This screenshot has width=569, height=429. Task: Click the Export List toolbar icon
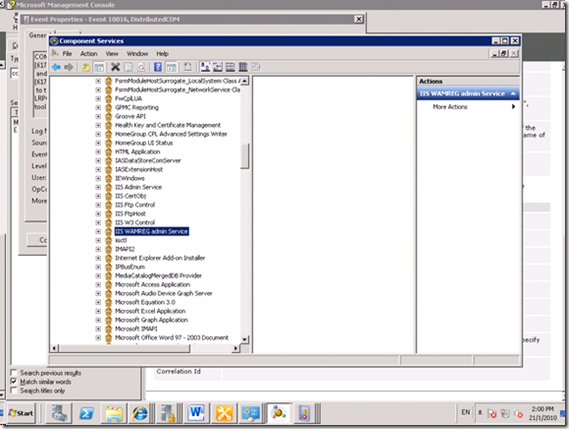point(188,67)
